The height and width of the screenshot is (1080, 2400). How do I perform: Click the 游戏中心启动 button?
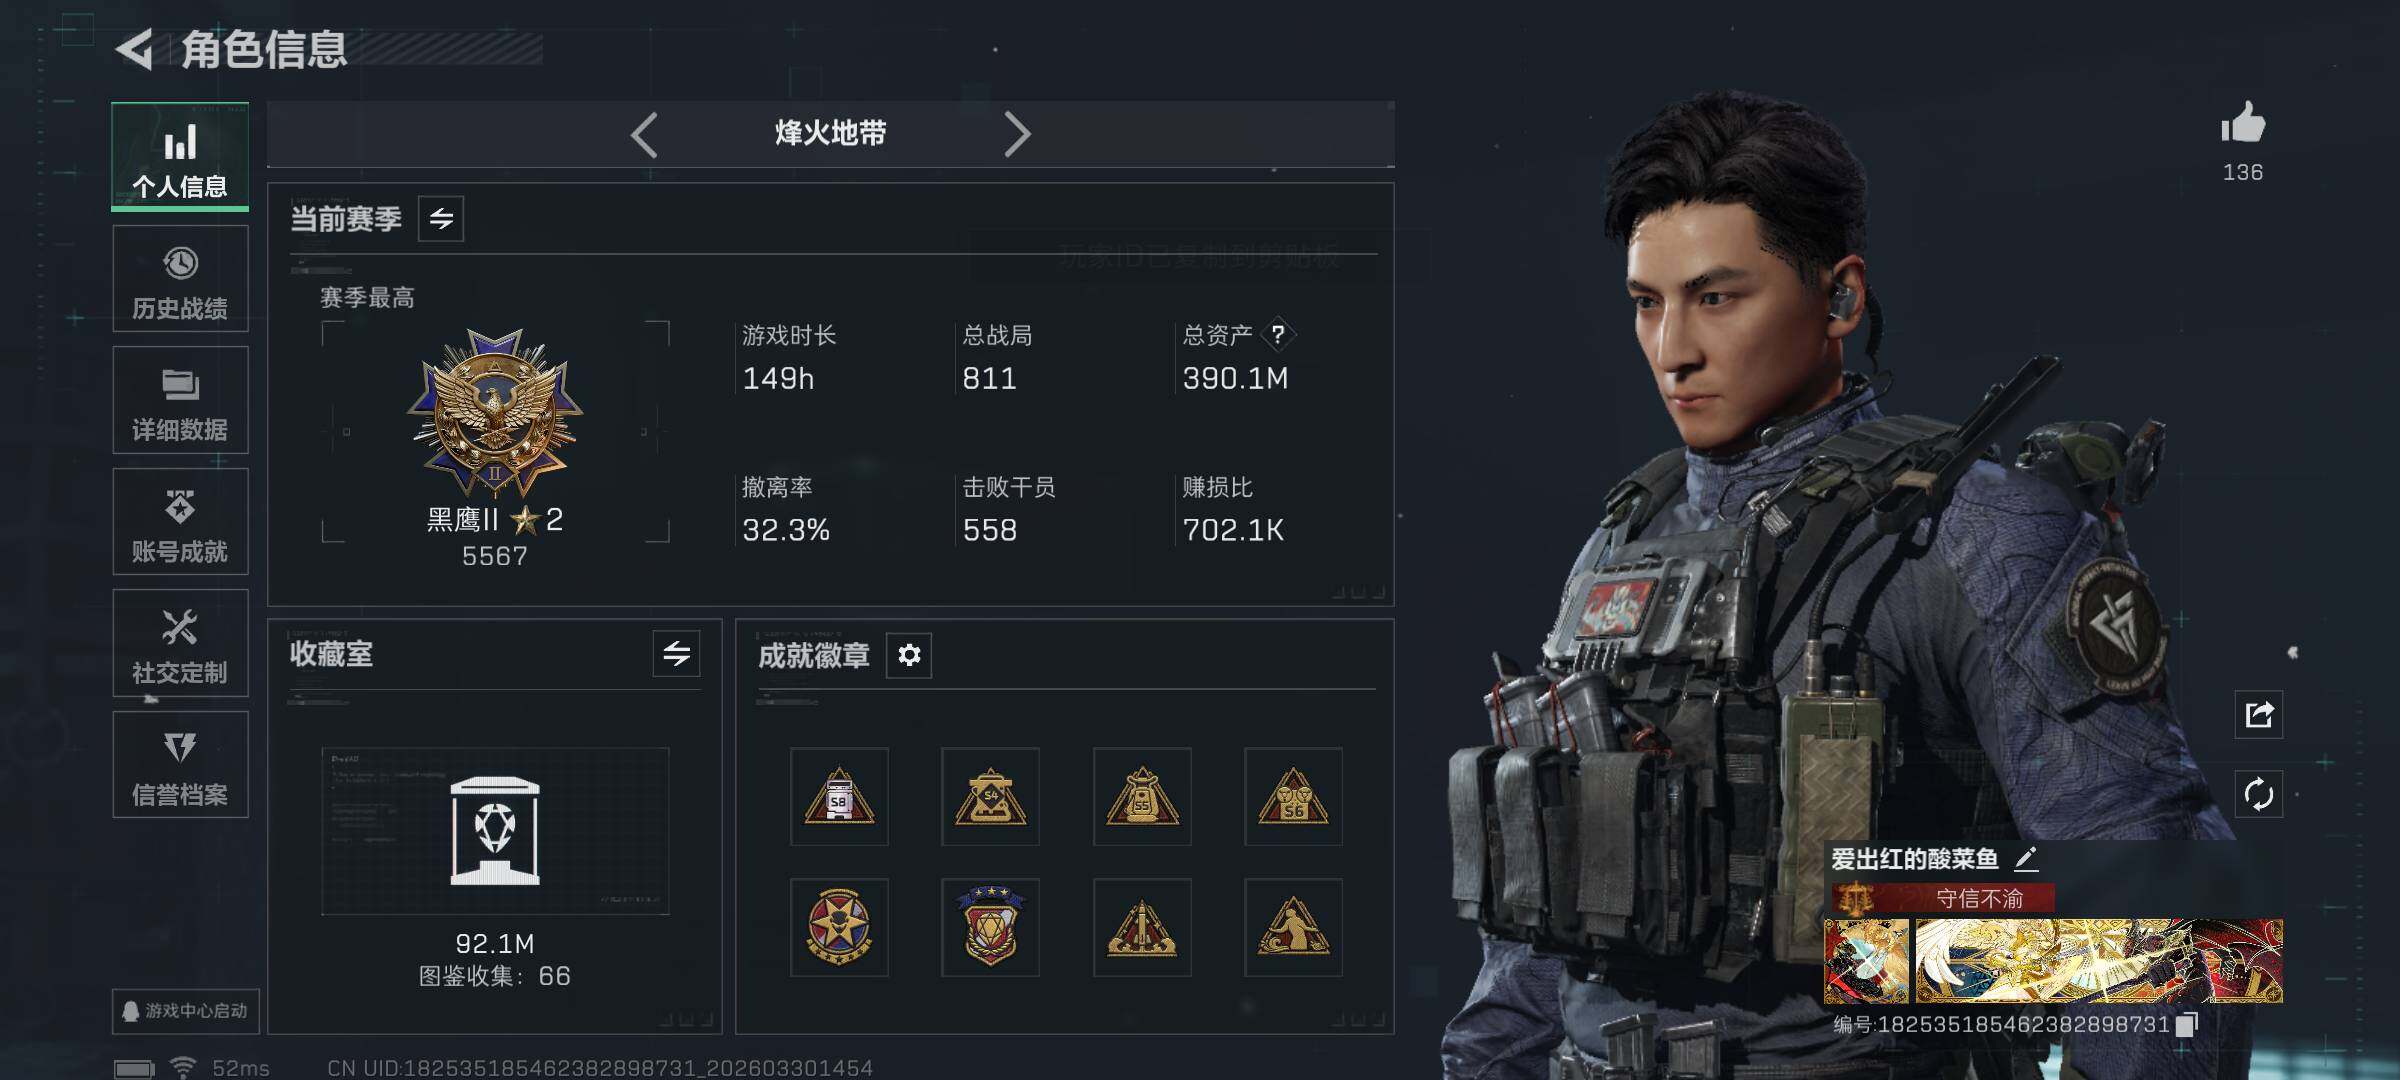[x=186, y=1011]
